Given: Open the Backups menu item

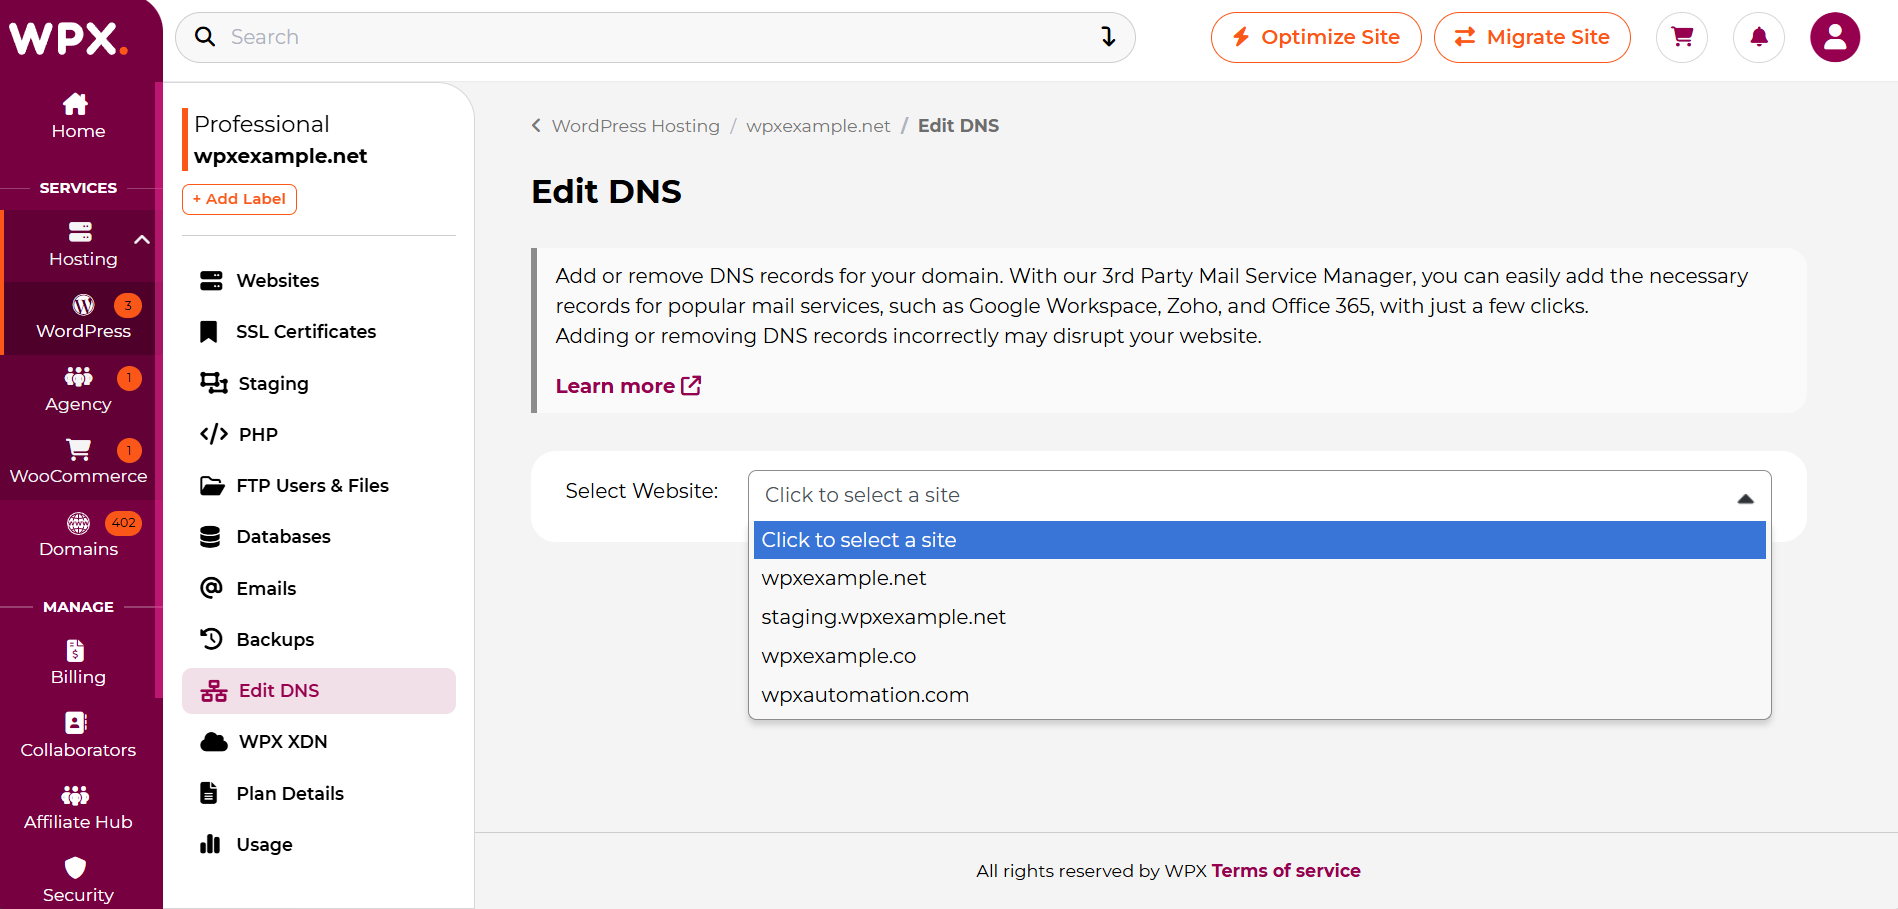Looking at the screenshot, I should 319,639.
